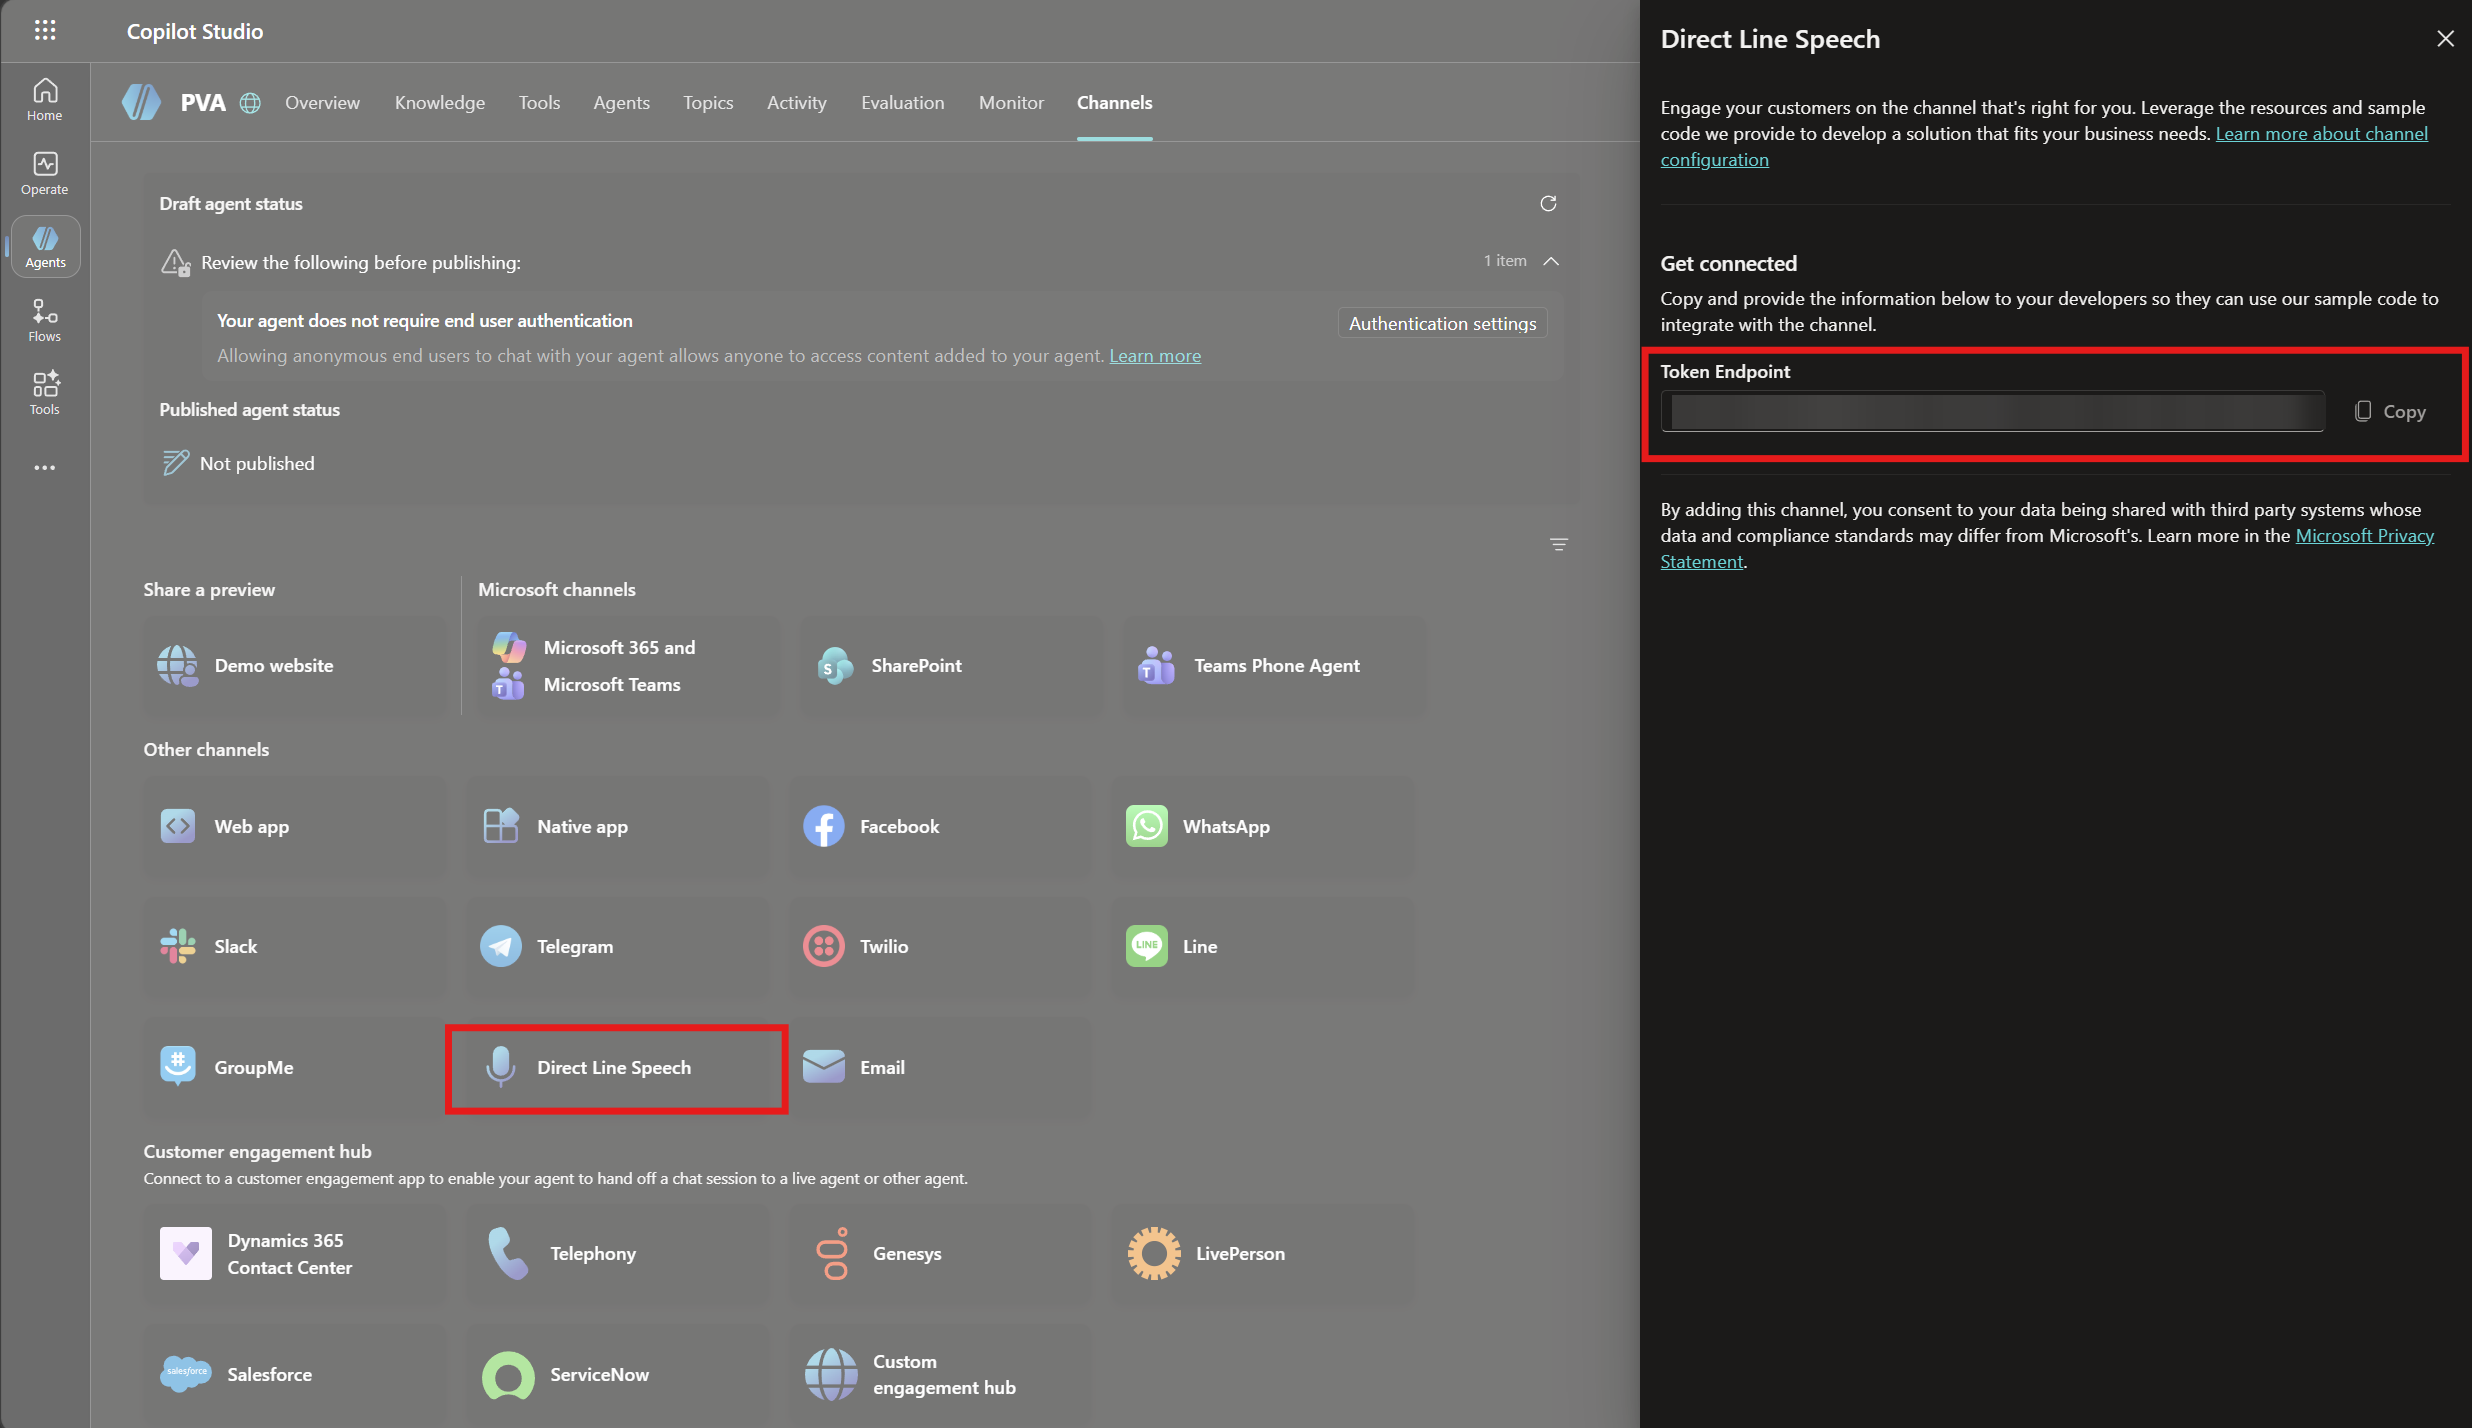Show more sidebar options ellipsis

(x=45, y=468)
